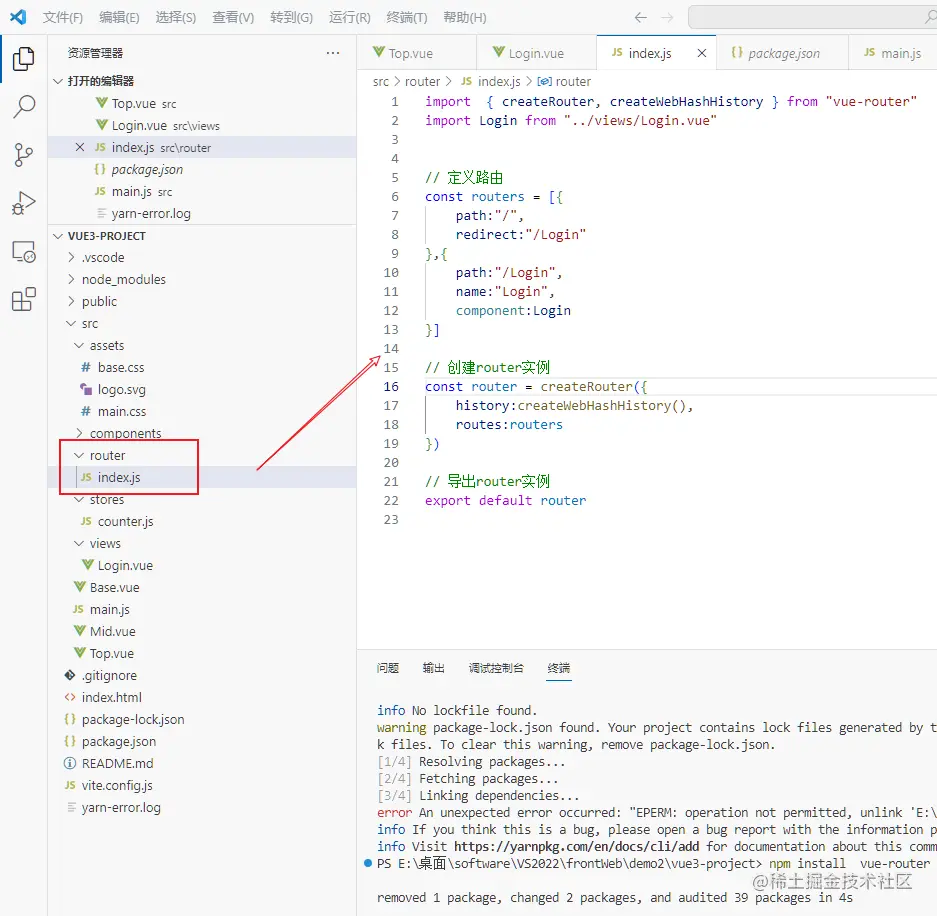Open the 运行(R) menu
The image size is (937, 916).
click(x=350, y=17)
